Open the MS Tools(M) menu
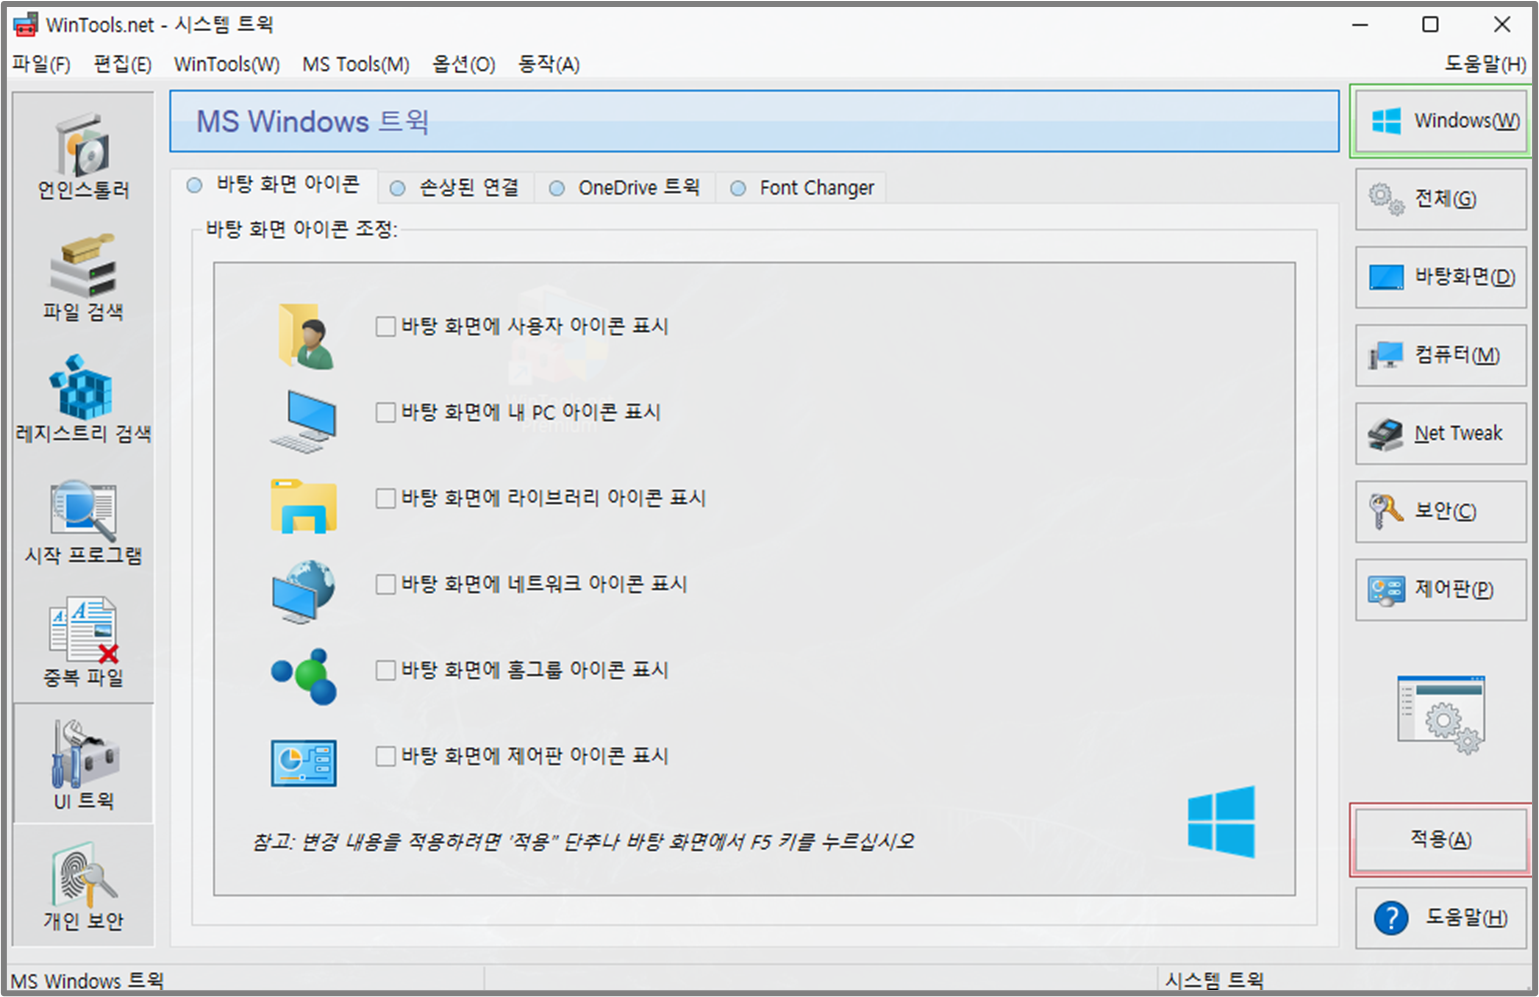 356,64
